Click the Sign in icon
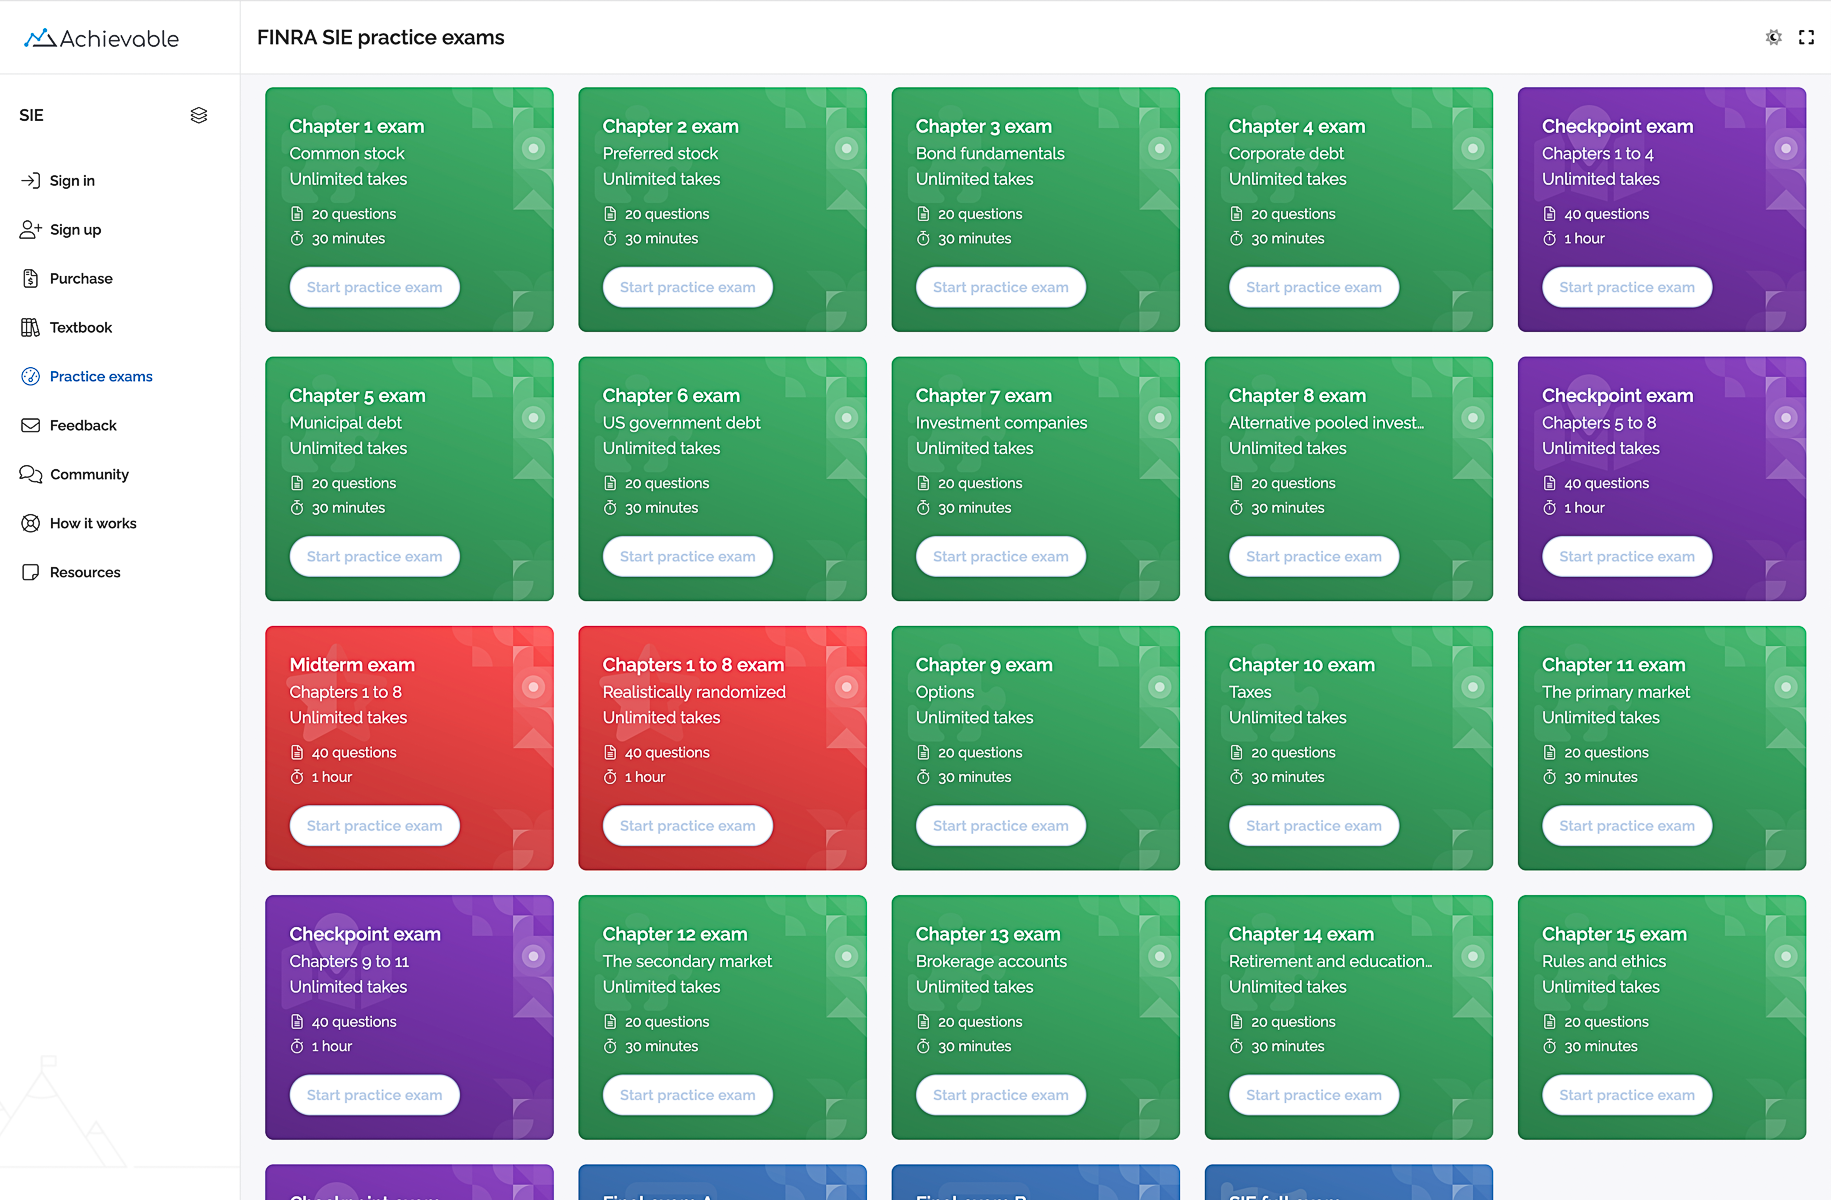 click(30, 180)
